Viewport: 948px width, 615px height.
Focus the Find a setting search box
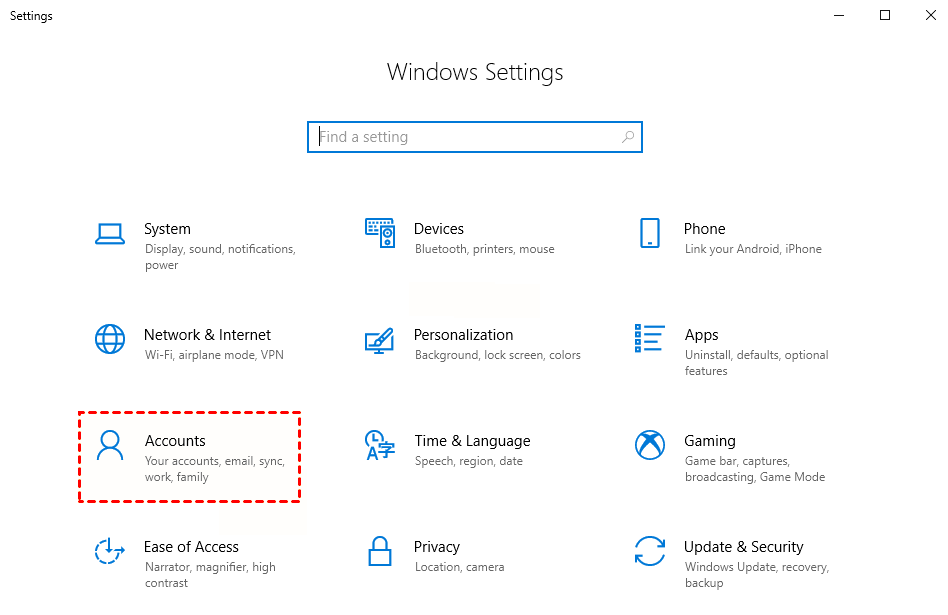click(x=465, y=137)
